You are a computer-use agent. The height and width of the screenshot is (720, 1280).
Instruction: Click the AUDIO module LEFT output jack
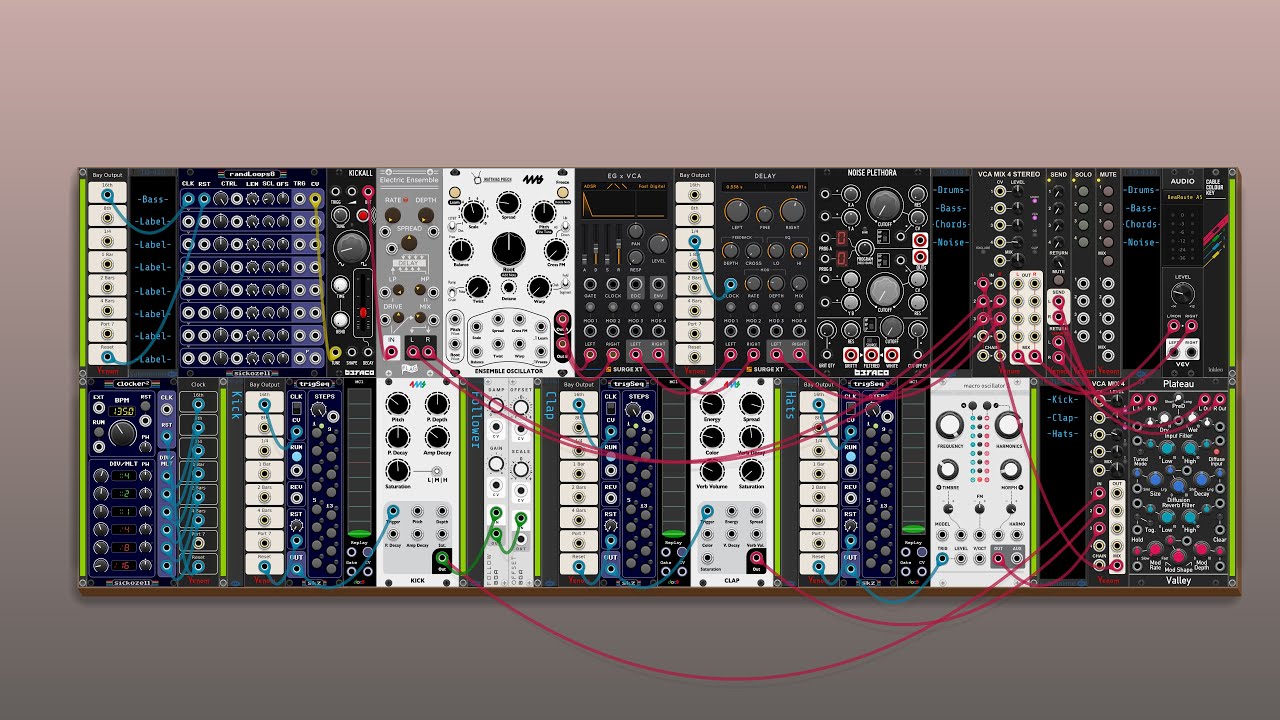pyautogui.click(x=1174, y=352)
